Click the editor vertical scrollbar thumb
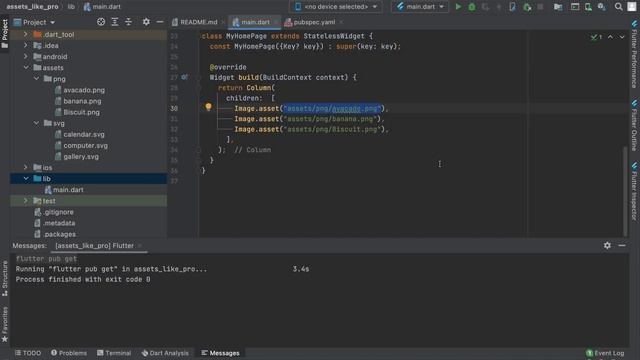The image size is (640, 360). click(x=625, y=190)
